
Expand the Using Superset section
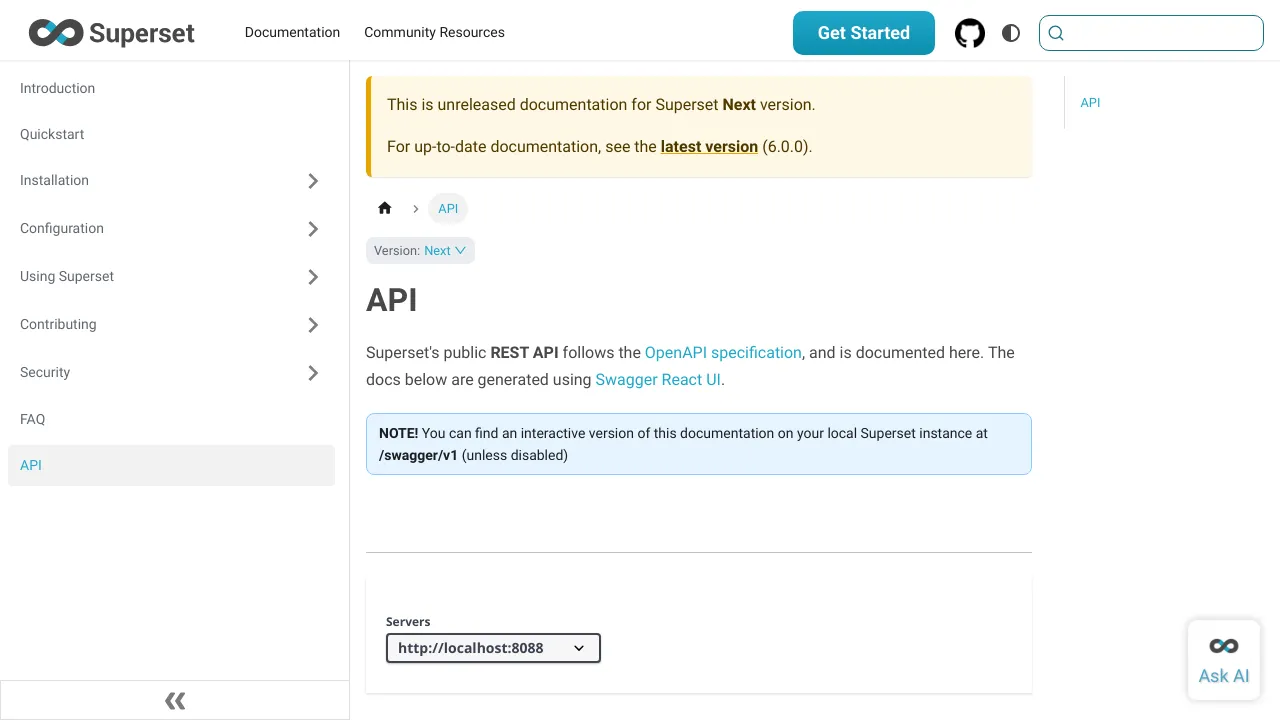313,277
